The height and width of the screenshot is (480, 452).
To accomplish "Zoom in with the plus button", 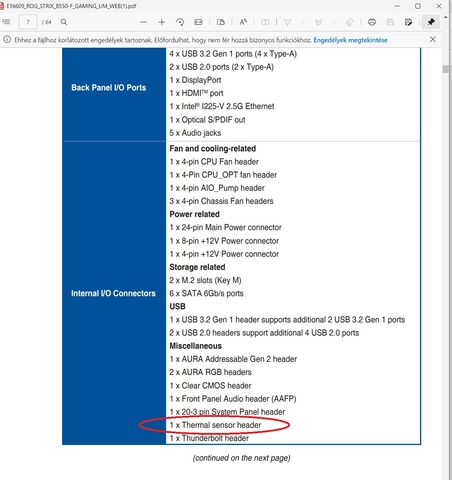I will [x=162, y=22].
